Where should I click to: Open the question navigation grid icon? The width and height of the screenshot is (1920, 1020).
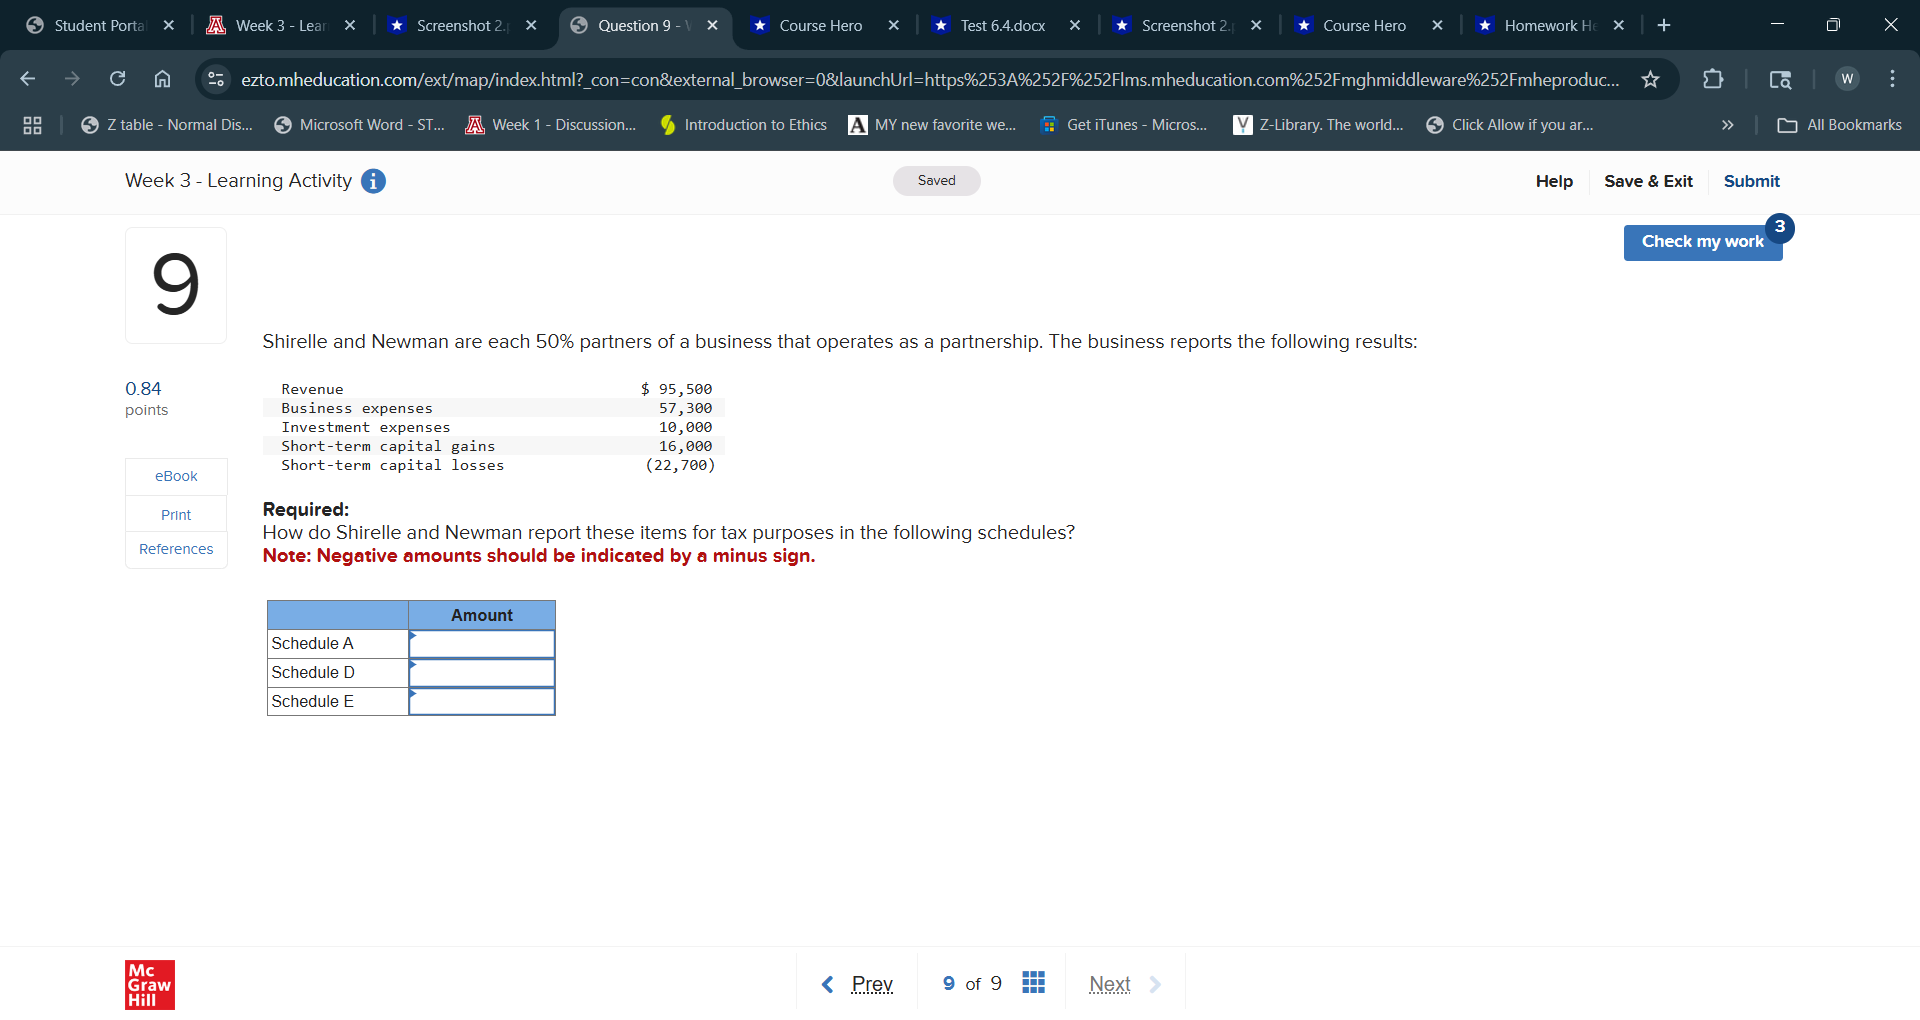pos(1033,983)
